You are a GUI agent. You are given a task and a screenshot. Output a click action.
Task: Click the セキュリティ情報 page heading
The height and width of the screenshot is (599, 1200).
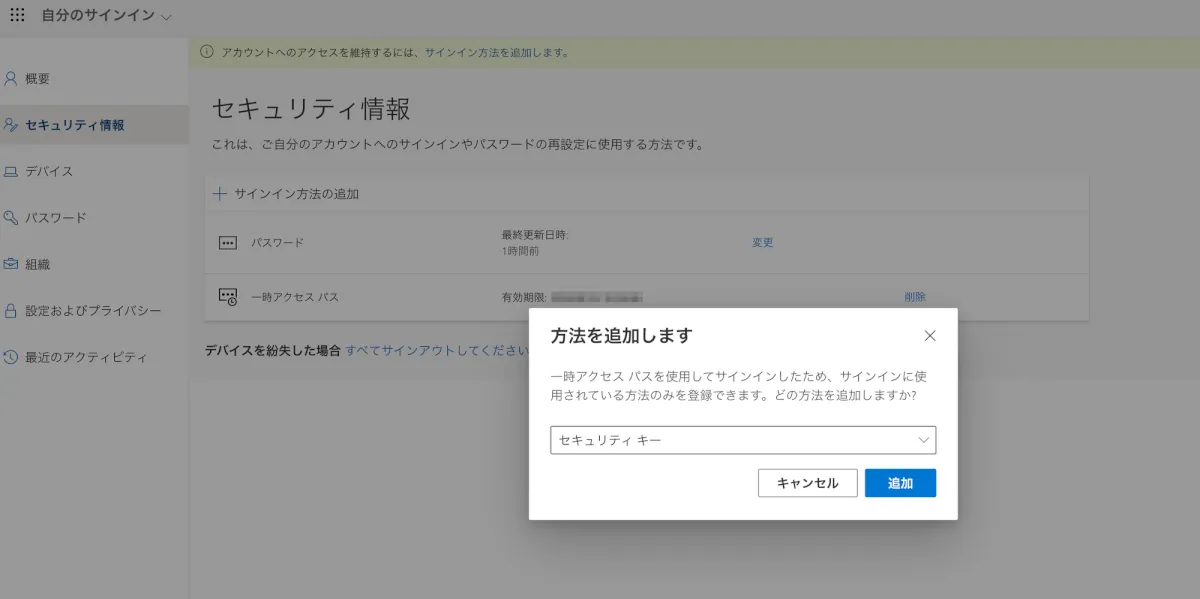click(x=311, y=110)
